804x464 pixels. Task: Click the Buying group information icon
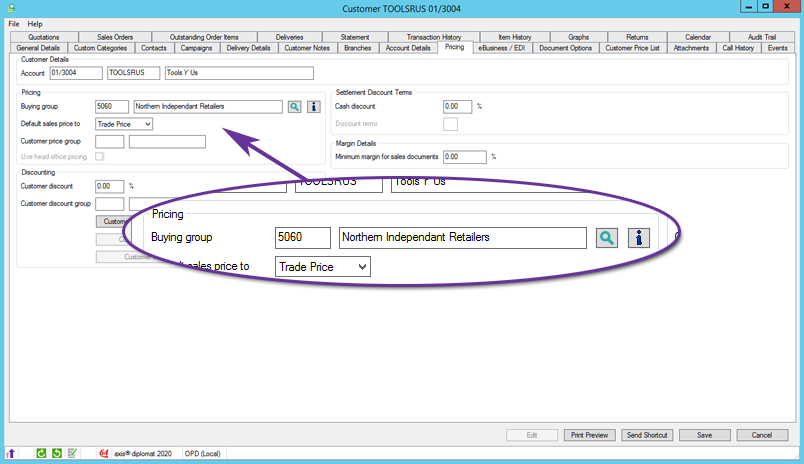click(314, 107)
